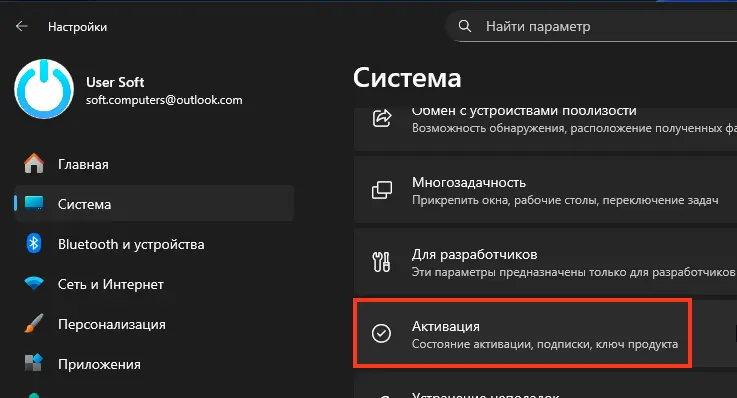Click the nearby sharing share icon
The width and height of the screenshot is (737, 398).
(382, 118)
